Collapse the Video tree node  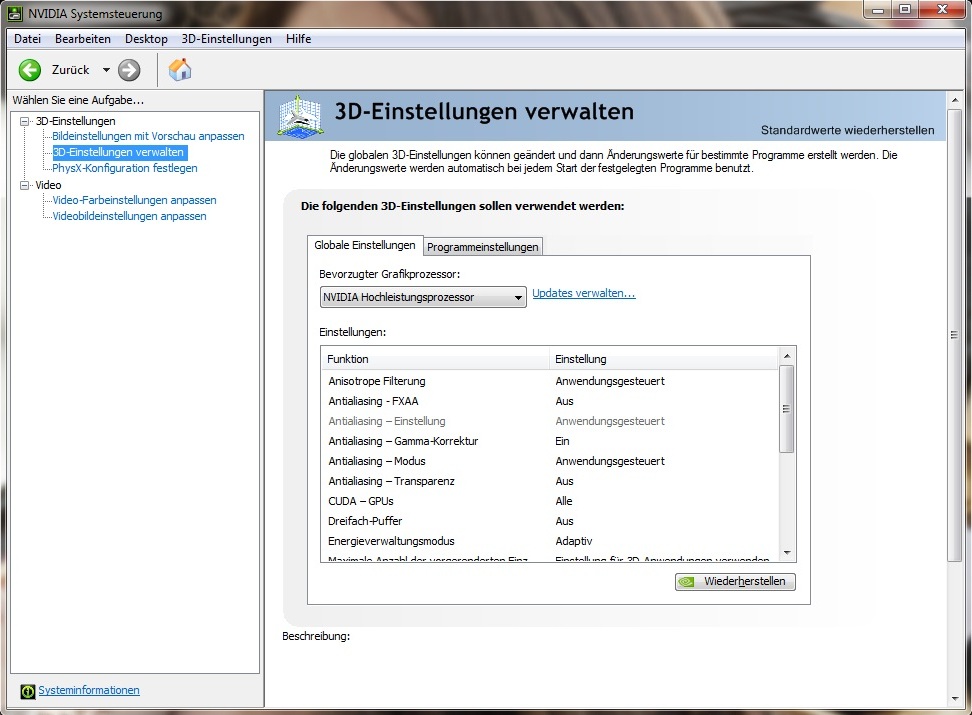point(25,185)
